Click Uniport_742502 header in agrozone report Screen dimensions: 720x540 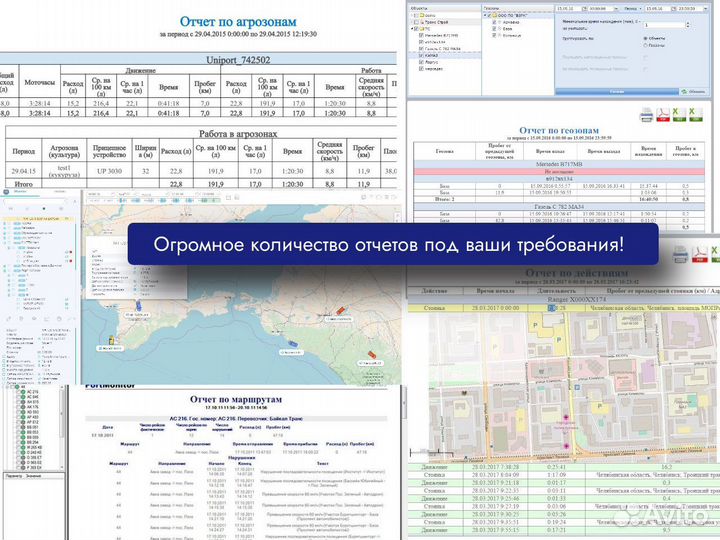click(x=238, y=60)
